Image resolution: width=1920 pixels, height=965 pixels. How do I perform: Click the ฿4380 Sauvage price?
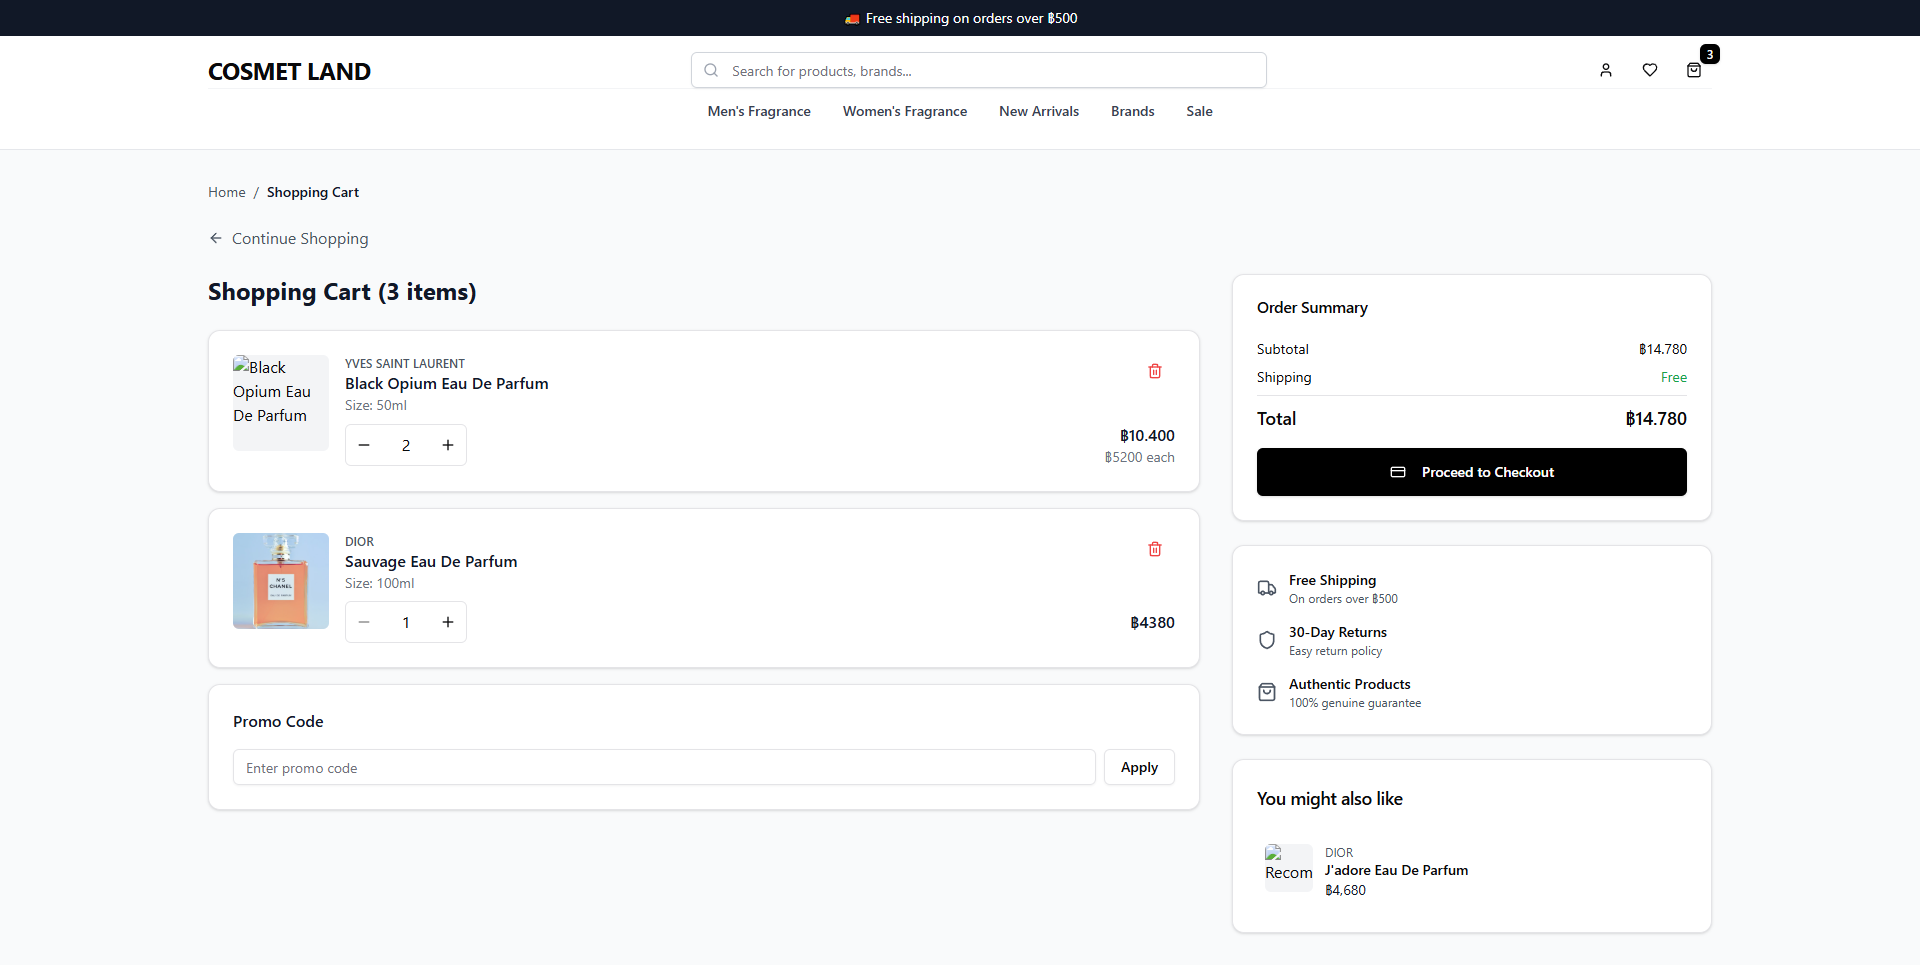point(1152,622)
